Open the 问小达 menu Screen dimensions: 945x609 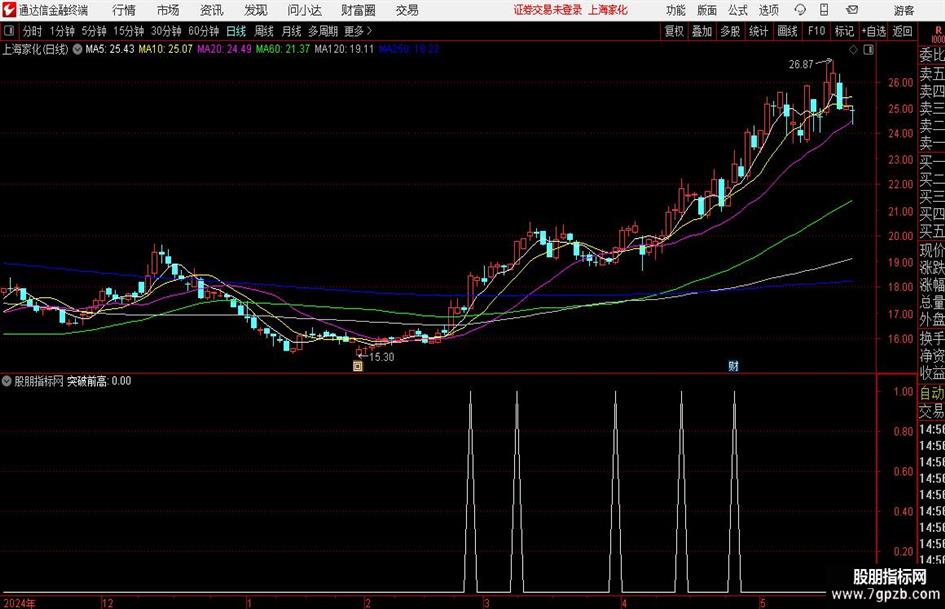click(304, 10)
